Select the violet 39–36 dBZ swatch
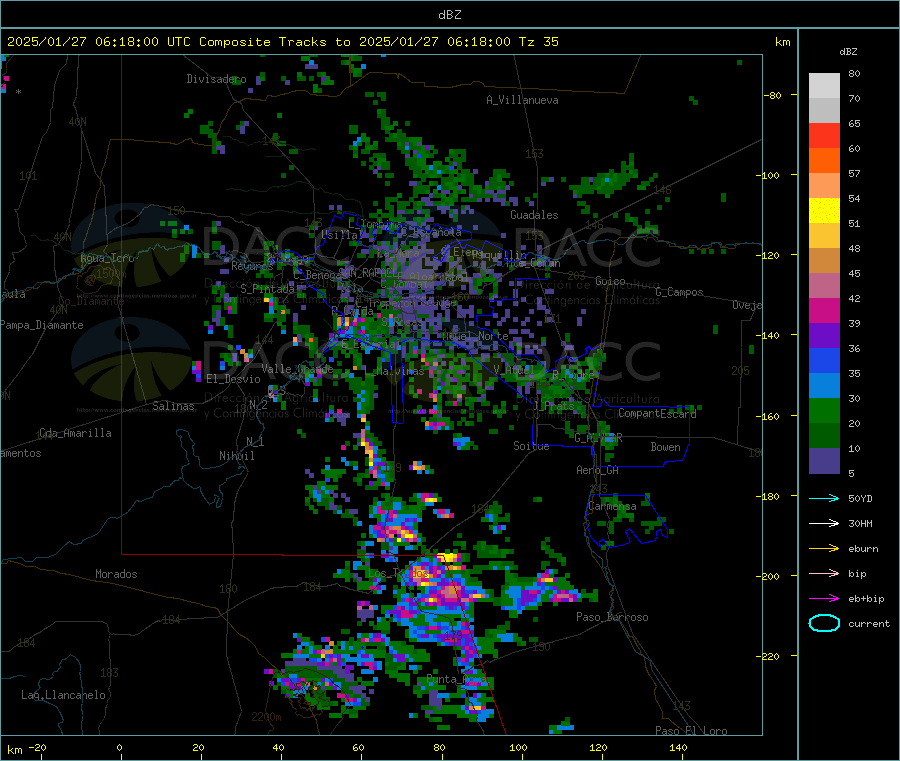 pyautogui.click(x=824, y=336)
